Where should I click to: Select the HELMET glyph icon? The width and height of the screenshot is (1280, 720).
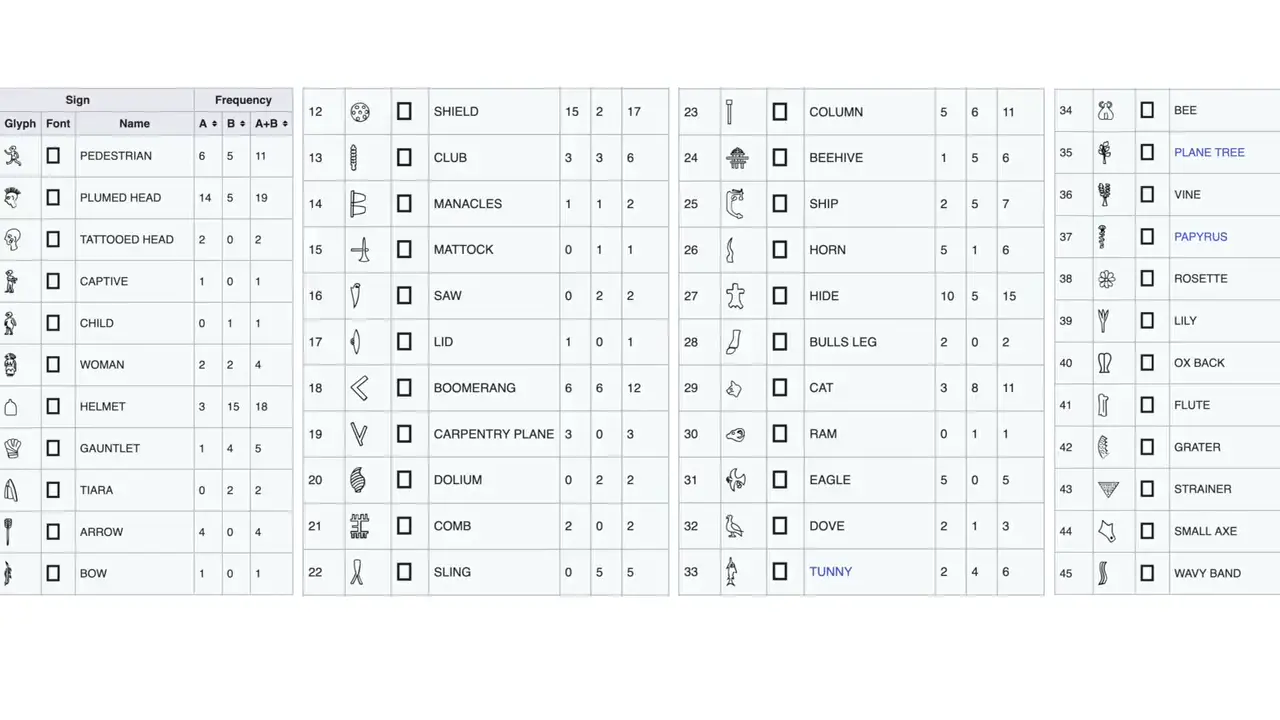click(11, 407)
